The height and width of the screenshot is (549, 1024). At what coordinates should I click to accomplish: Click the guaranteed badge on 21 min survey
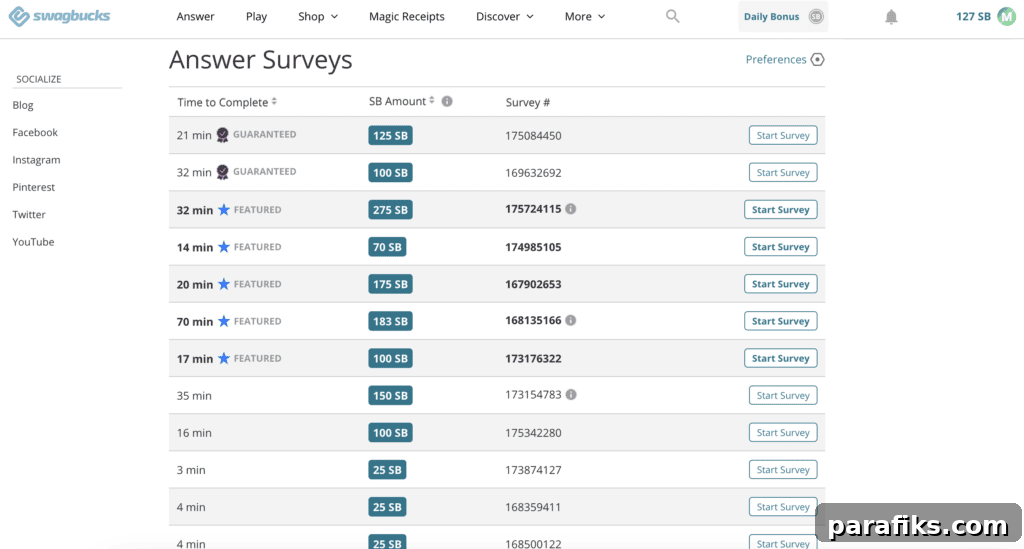223,135
